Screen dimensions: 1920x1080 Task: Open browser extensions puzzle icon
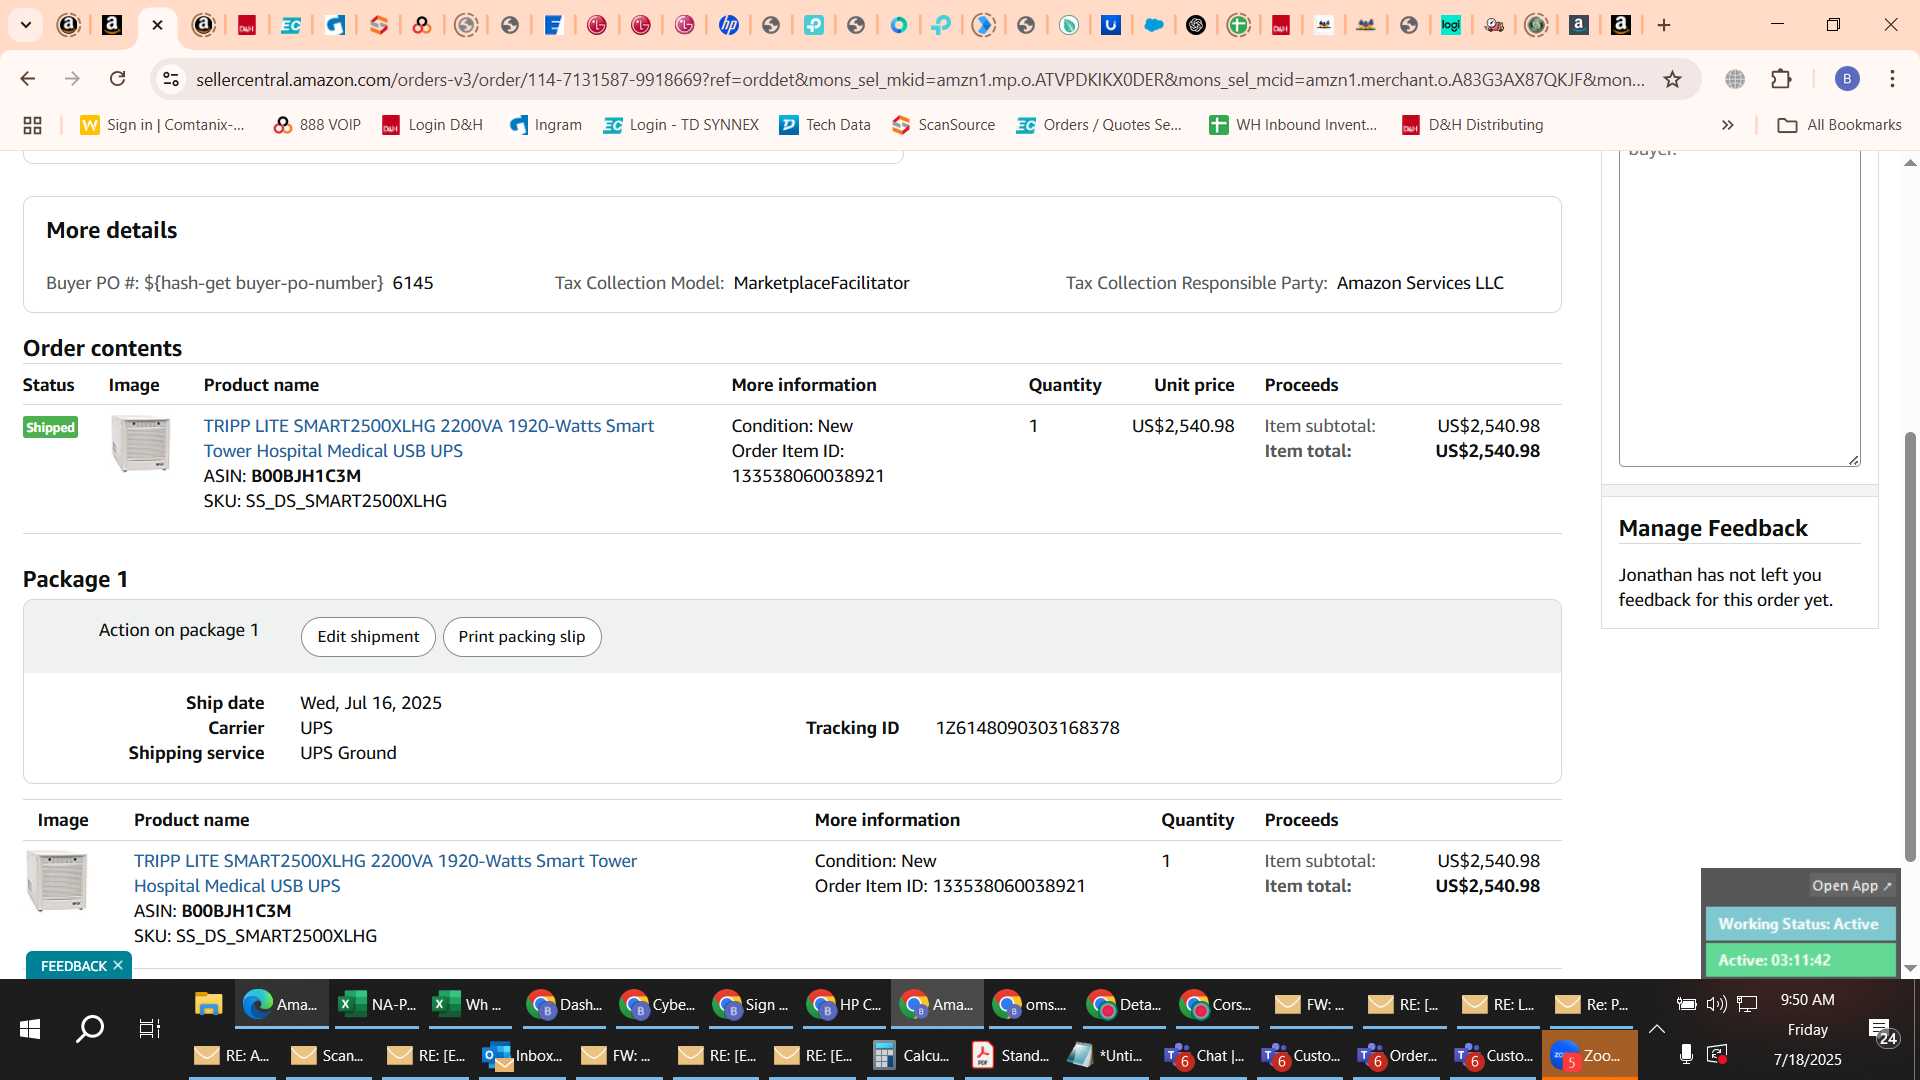point(1781,79)
